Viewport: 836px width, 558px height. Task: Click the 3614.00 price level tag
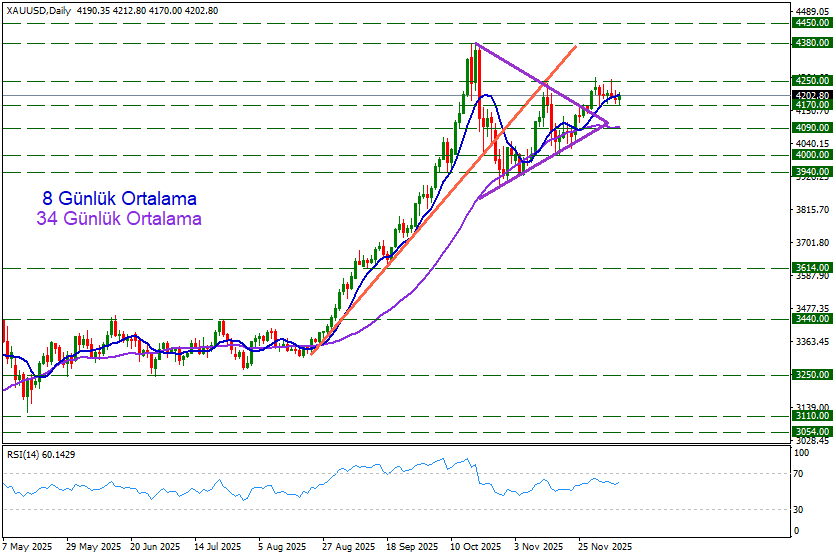pyautogui.click(x=811, y=268)
